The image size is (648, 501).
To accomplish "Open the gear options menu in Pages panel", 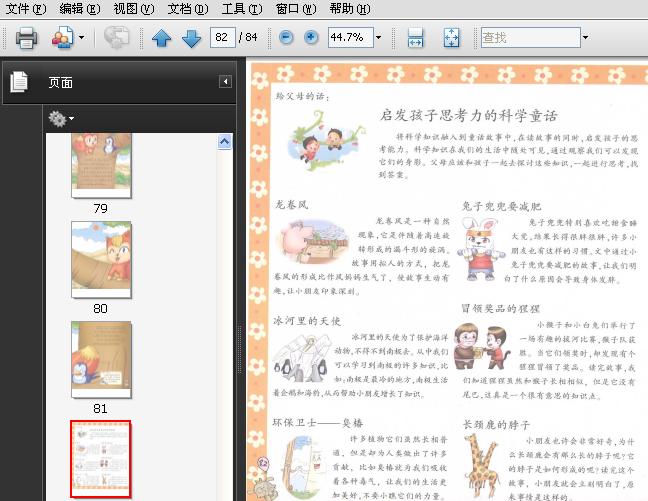I will click(x=61, y=119).
